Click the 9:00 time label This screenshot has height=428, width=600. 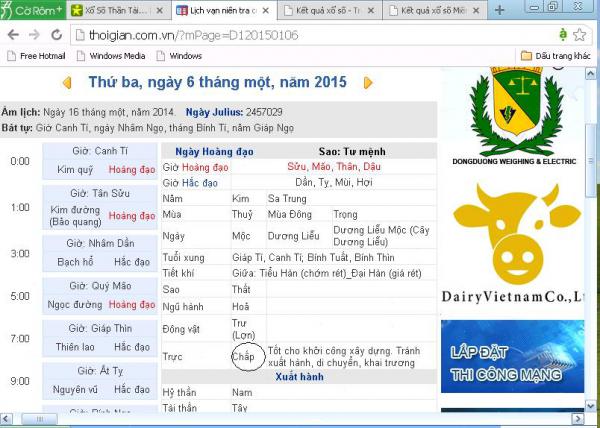(20, 381)
